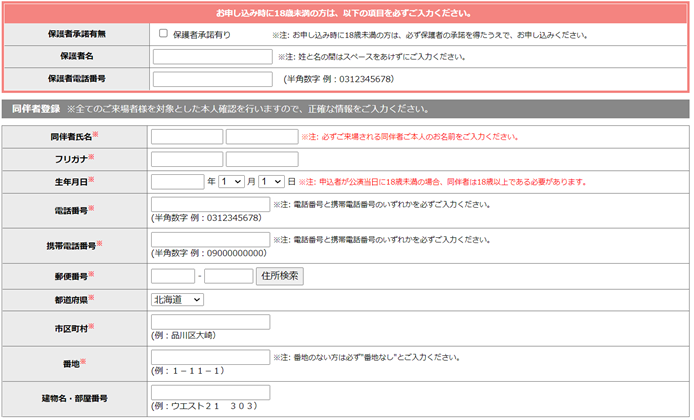Click second 同伴者氏名 name field
694x420 pixels.
262,136
